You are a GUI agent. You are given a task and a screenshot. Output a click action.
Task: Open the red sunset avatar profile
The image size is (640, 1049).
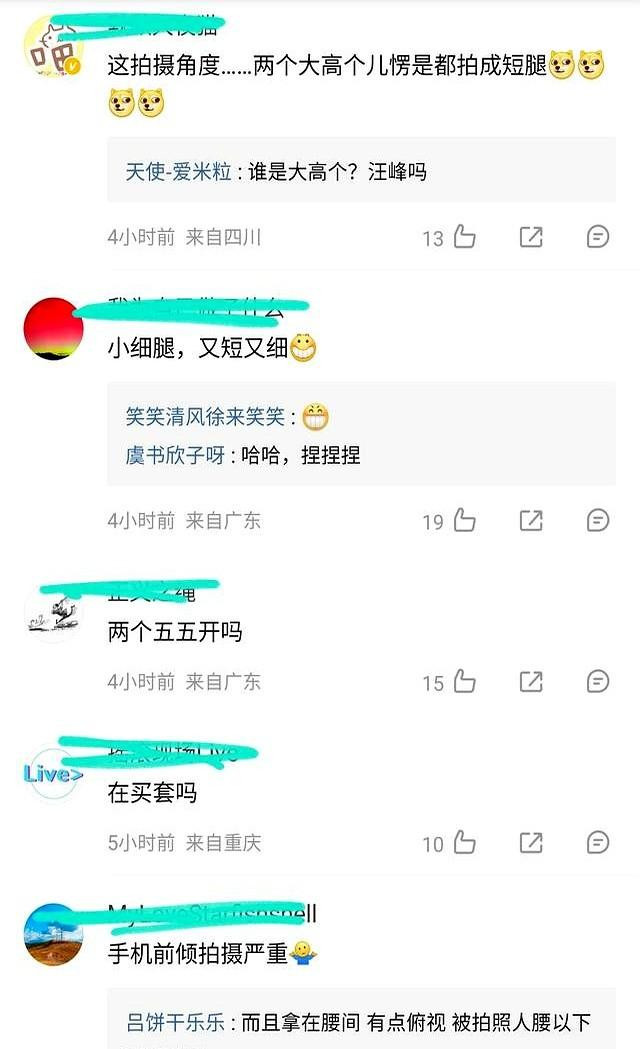click(x=54, y=328)
